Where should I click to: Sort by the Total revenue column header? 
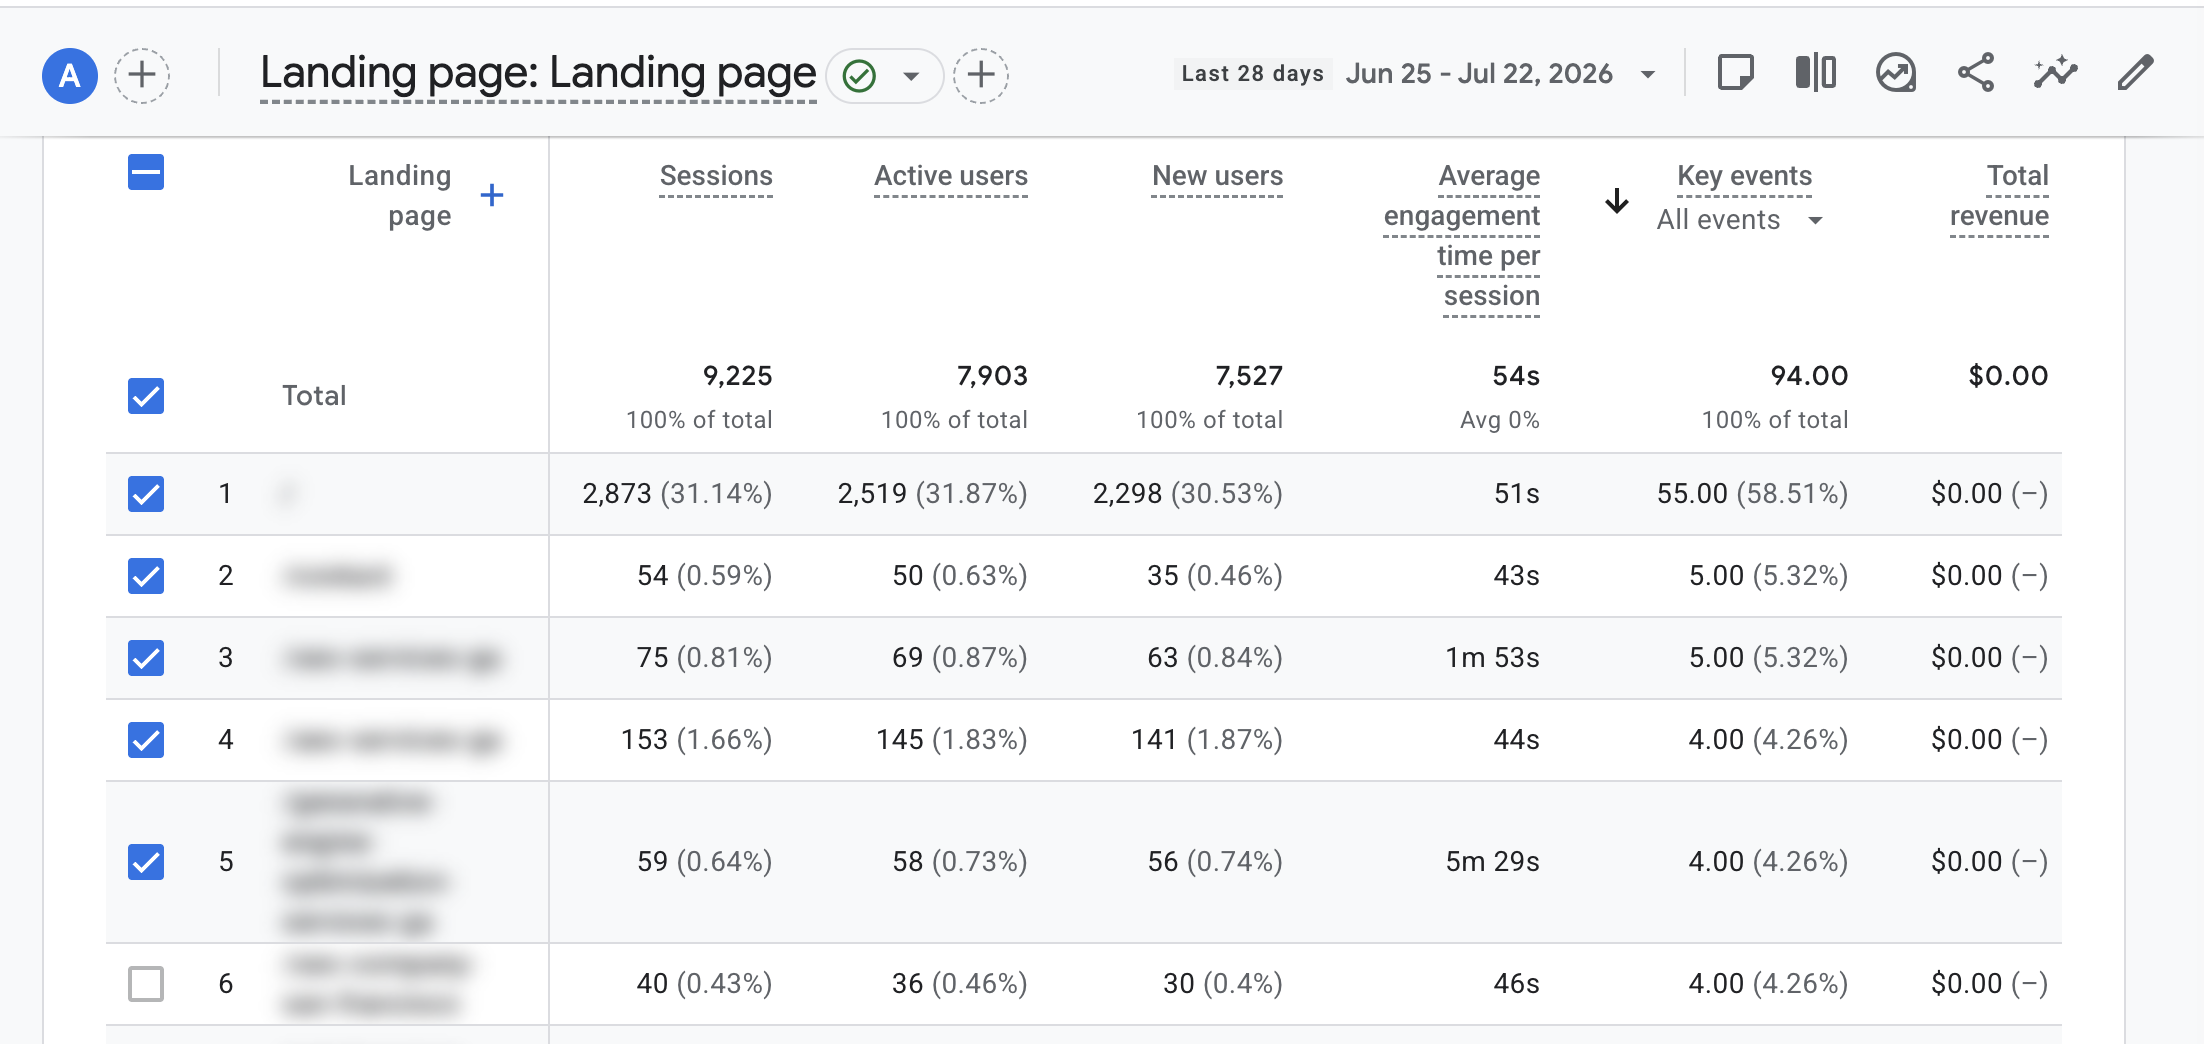[x=2000, y=196]
